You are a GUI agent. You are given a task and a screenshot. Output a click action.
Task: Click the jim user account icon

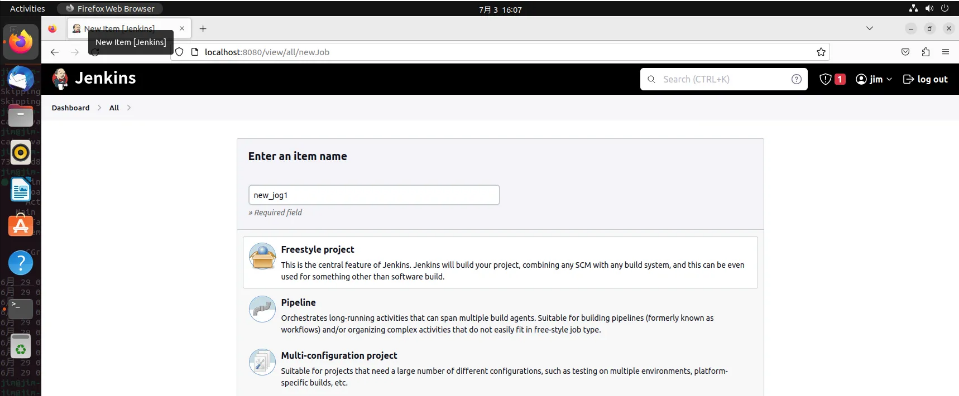(x=861, y=79)
